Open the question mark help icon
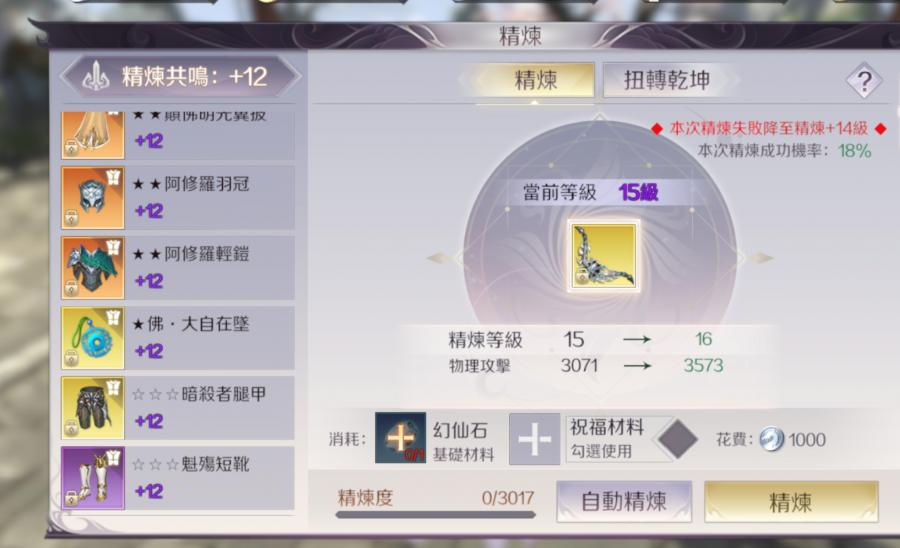The image size is (900, 548). coord(864,81)
